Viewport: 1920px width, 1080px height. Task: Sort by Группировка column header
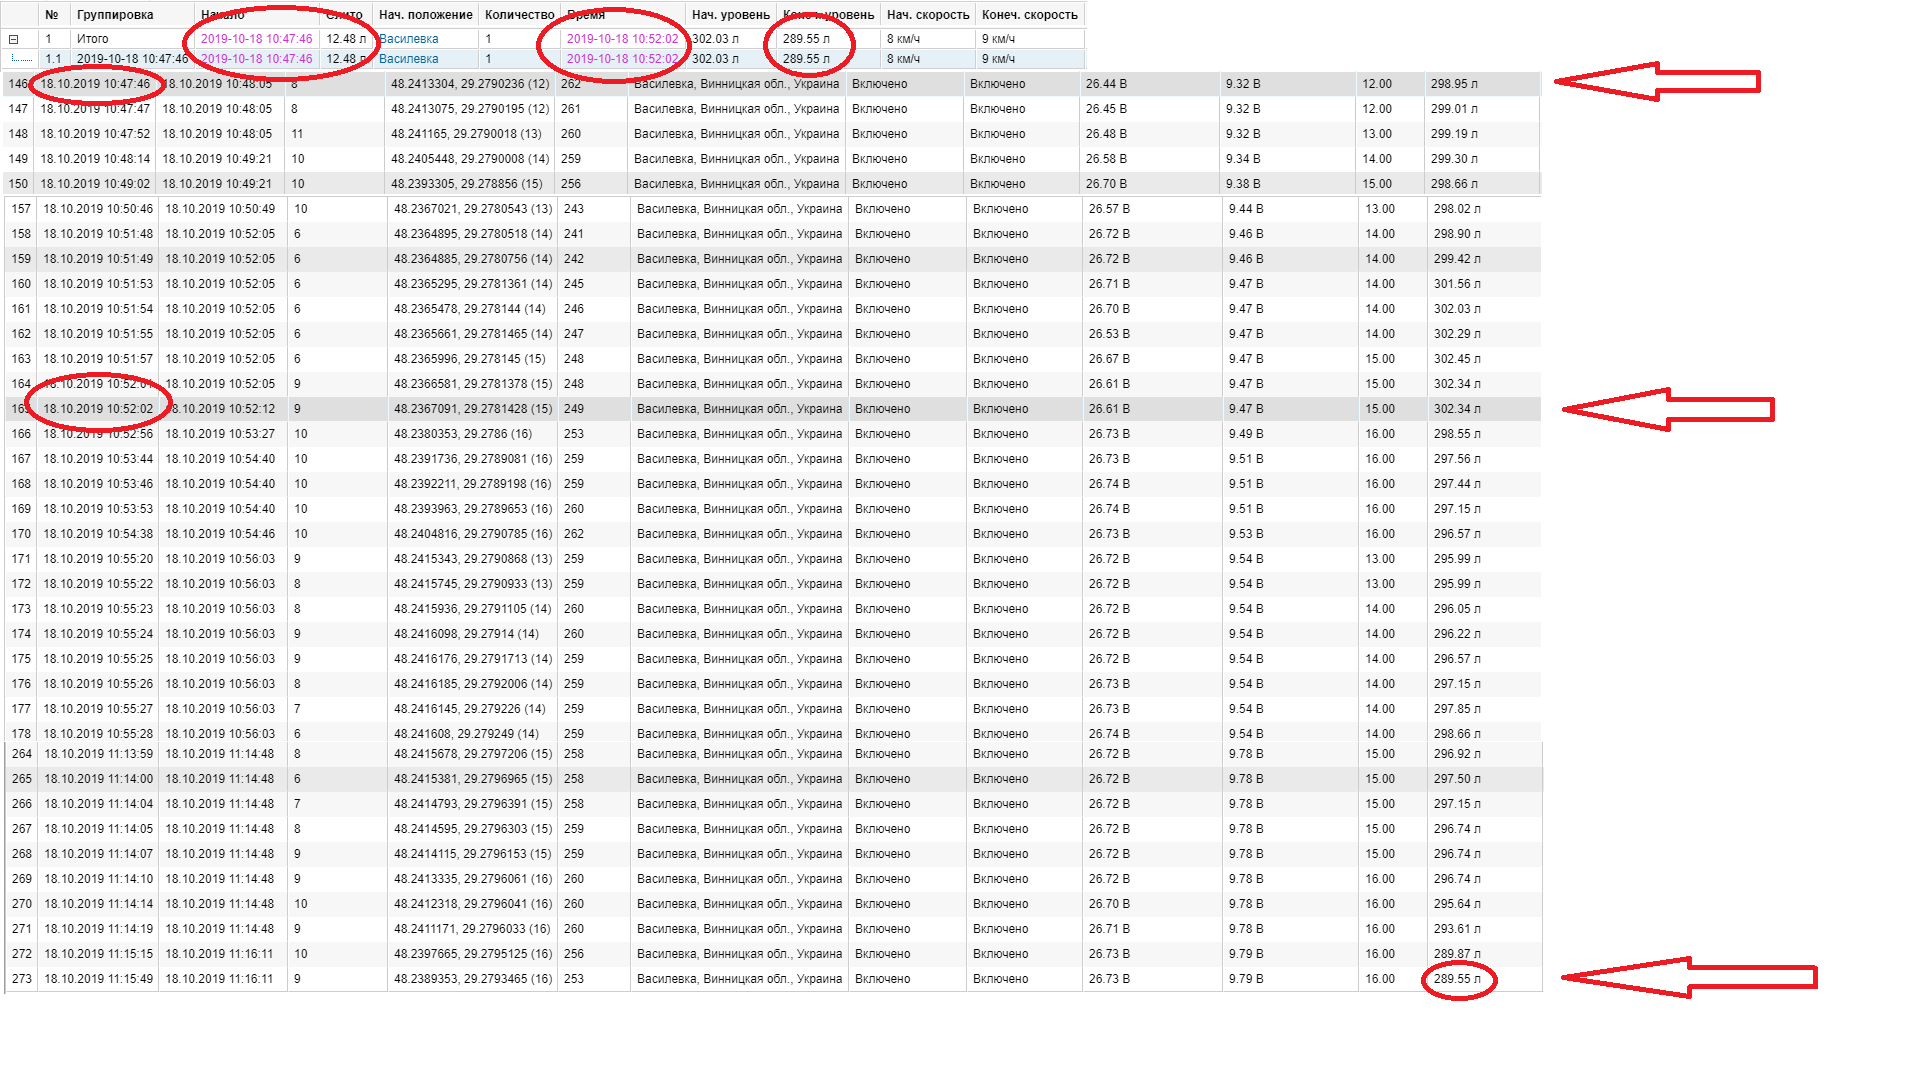[x=115, y=15]
